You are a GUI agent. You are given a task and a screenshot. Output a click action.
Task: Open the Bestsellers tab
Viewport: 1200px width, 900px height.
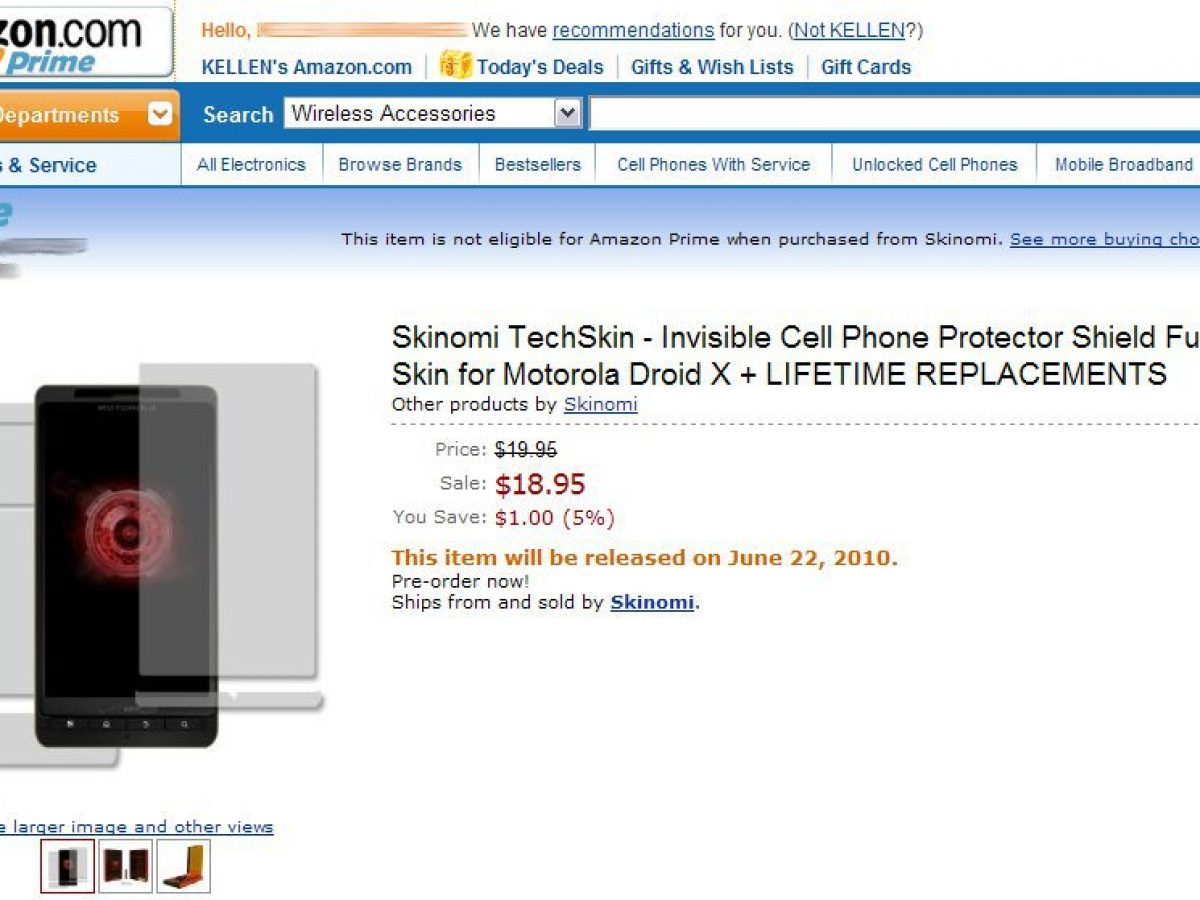click(x=537, y=165)
